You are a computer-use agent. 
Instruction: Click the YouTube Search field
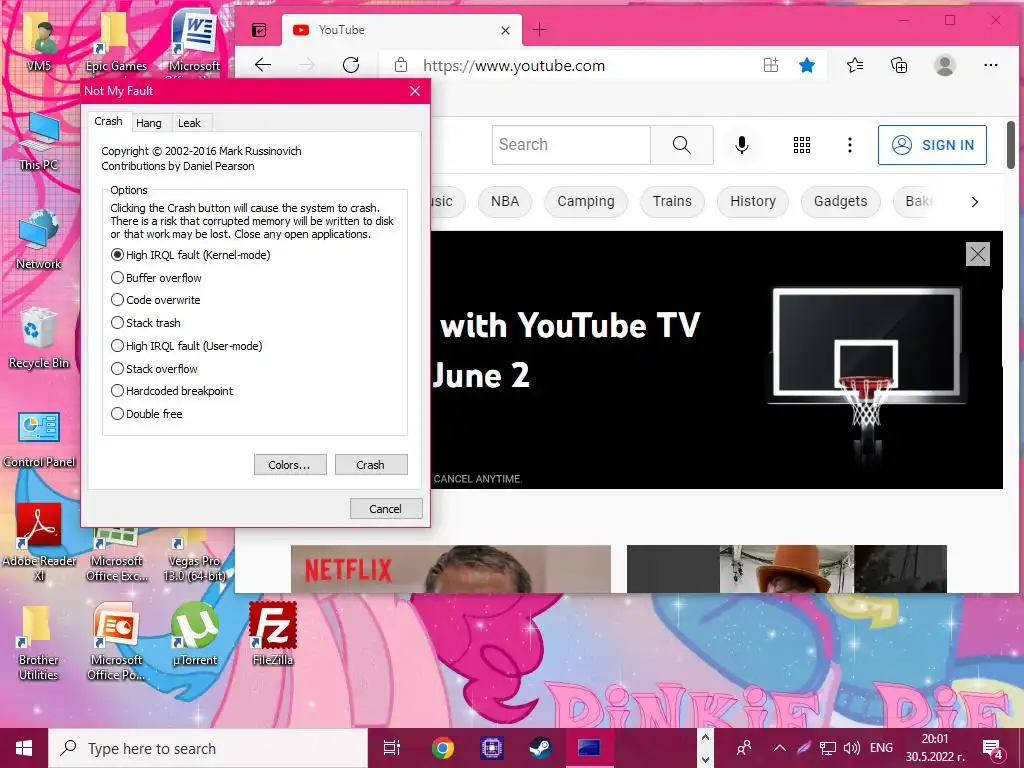(x=571, y=144)
